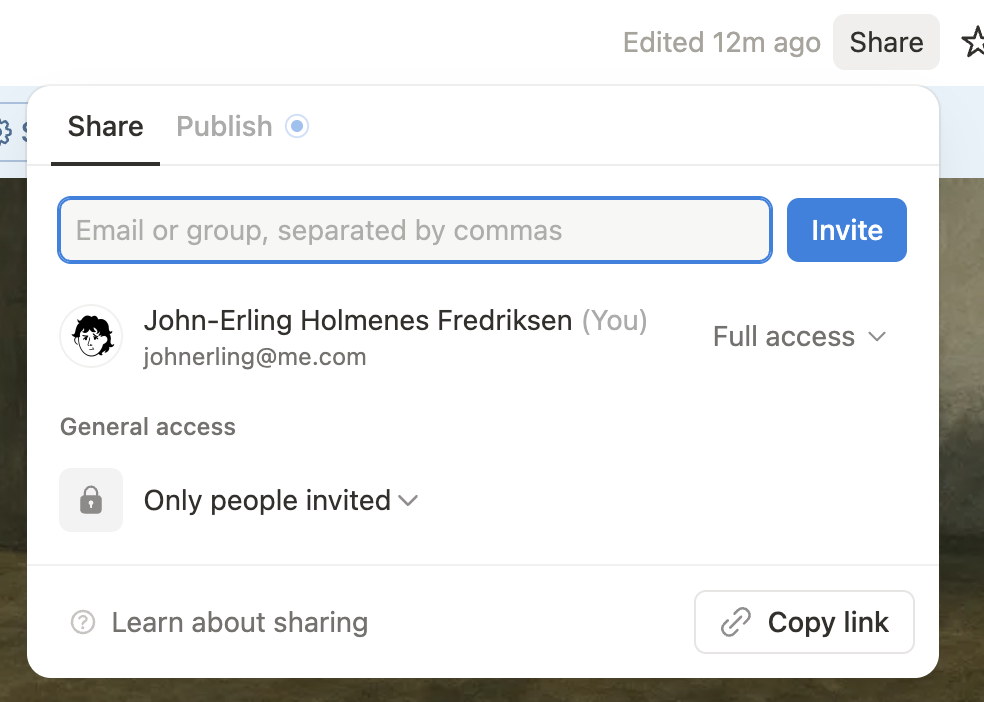Click the Edited 12m ago timestamp
The image size is (984, 702).
[x=721, y=43]
